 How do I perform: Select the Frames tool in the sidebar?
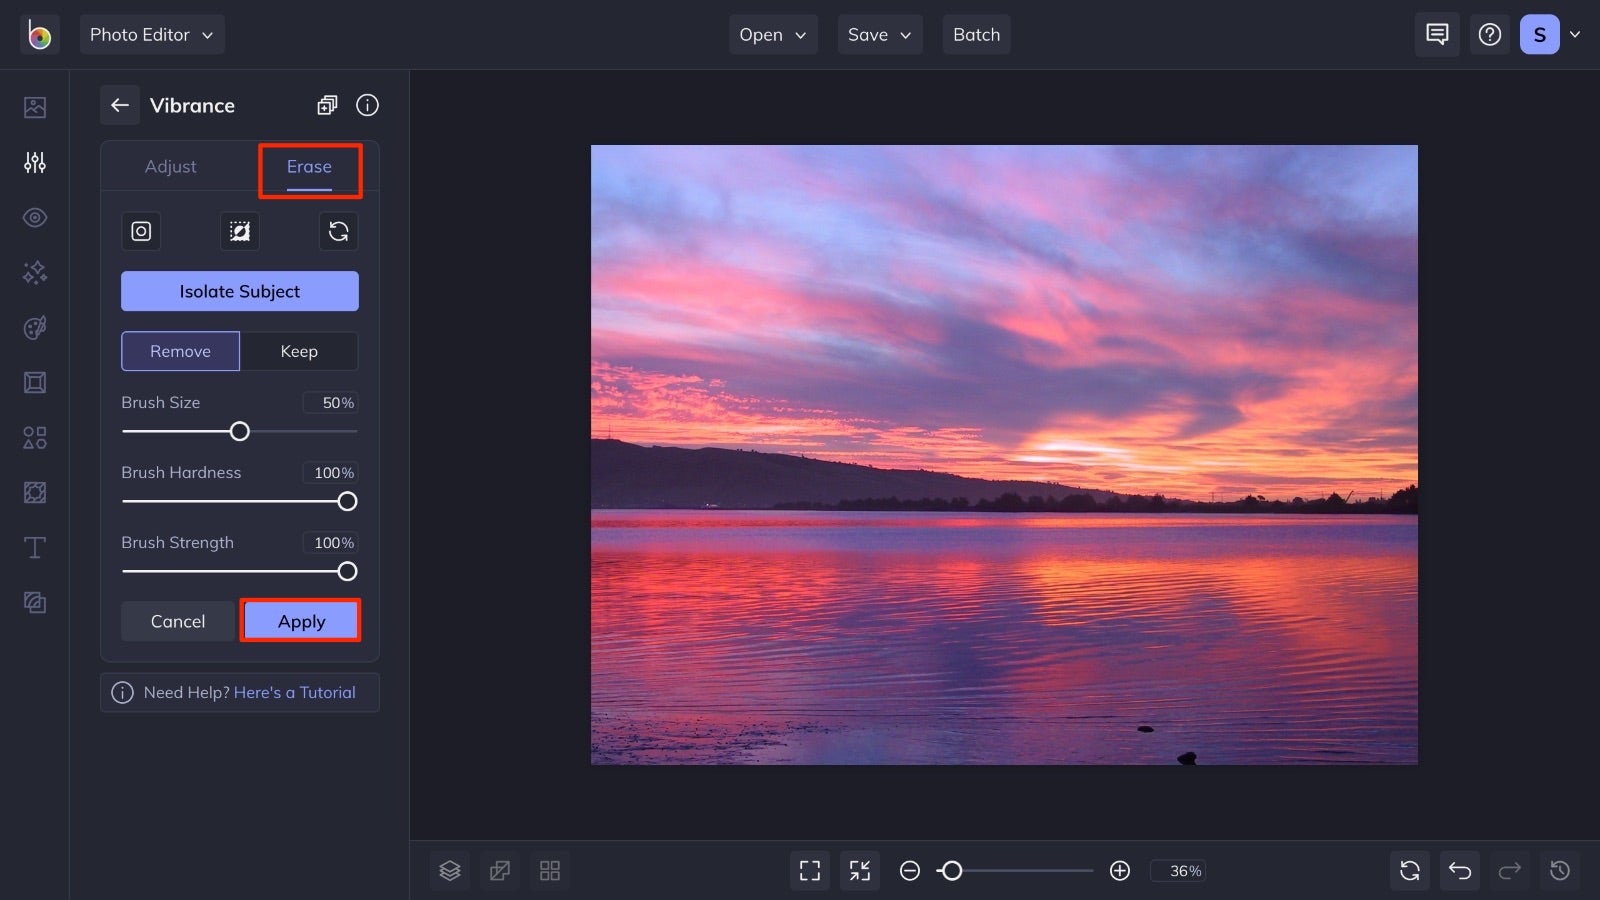[34, 382]
